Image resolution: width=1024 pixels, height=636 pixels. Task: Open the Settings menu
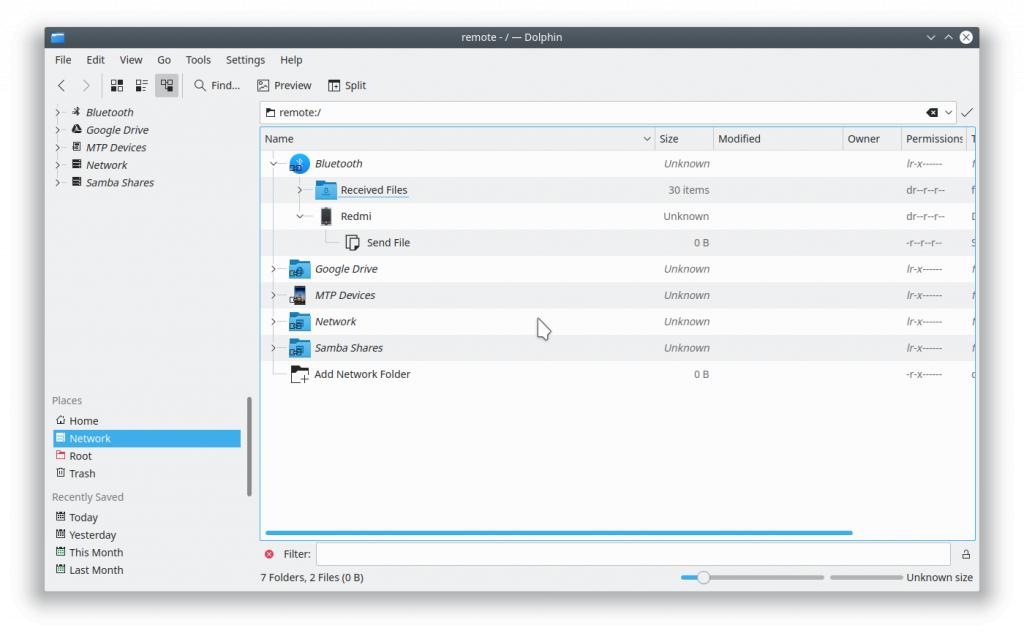pyautogui.click(x=245, y=60)
